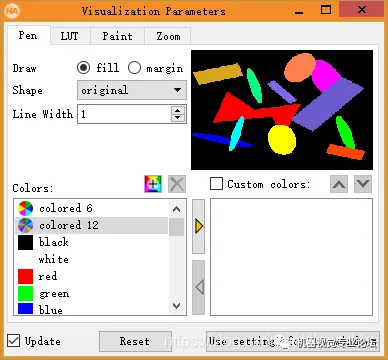The image size is (388, 360).
Task: Move custom color up with the up arrow icon
Action: click(x=339, y=184)
